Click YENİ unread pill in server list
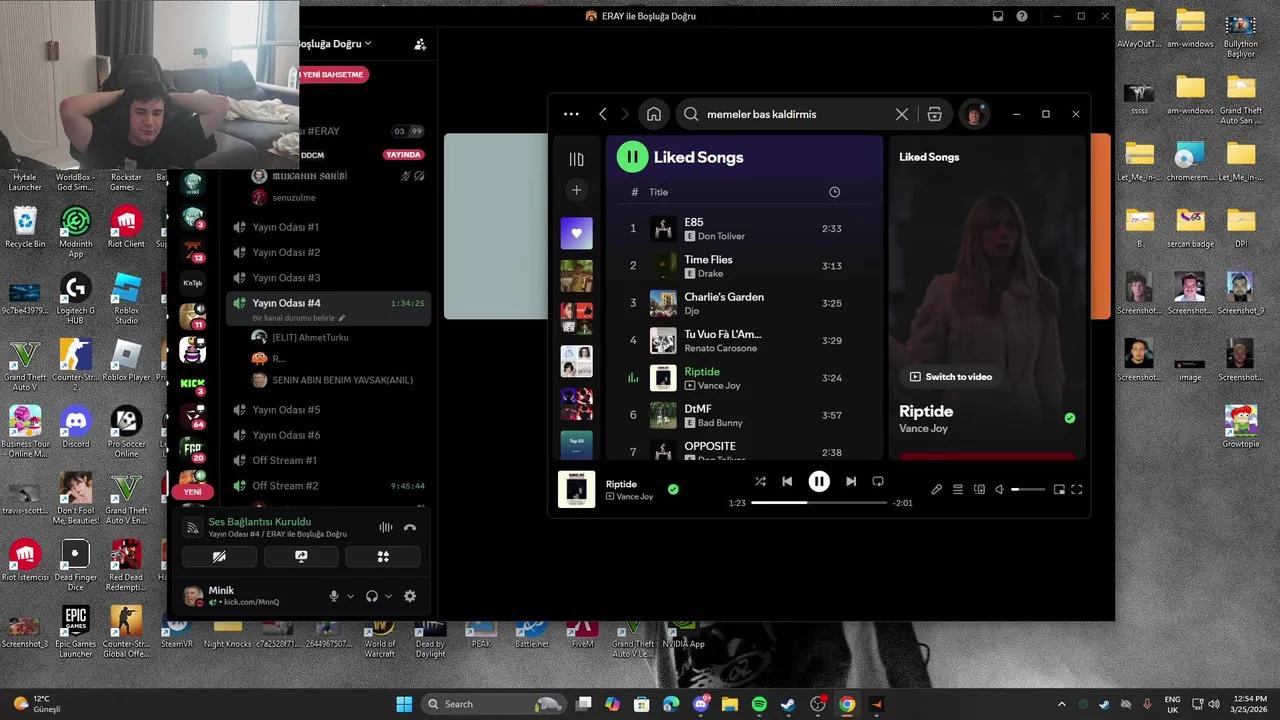Screen dimensions: 1280x720 [192, 492]
